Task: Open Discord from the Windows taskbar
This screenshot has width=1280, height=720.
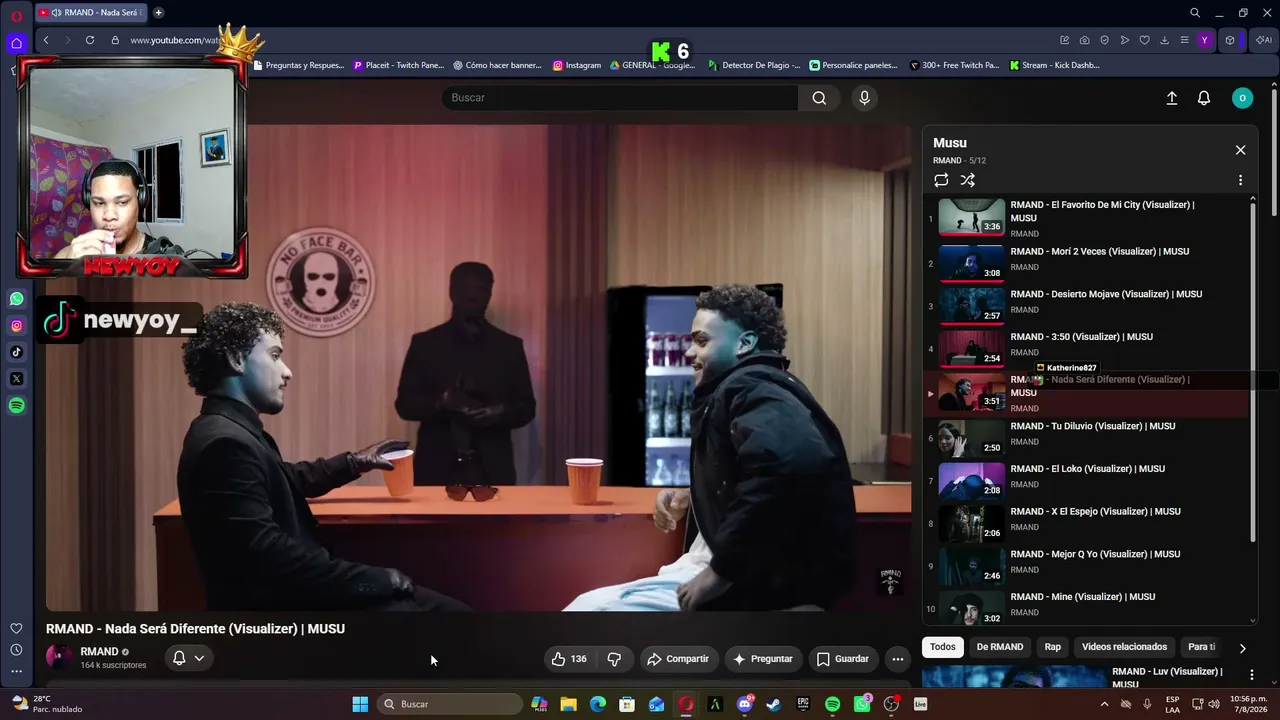Action: (745, 704)
